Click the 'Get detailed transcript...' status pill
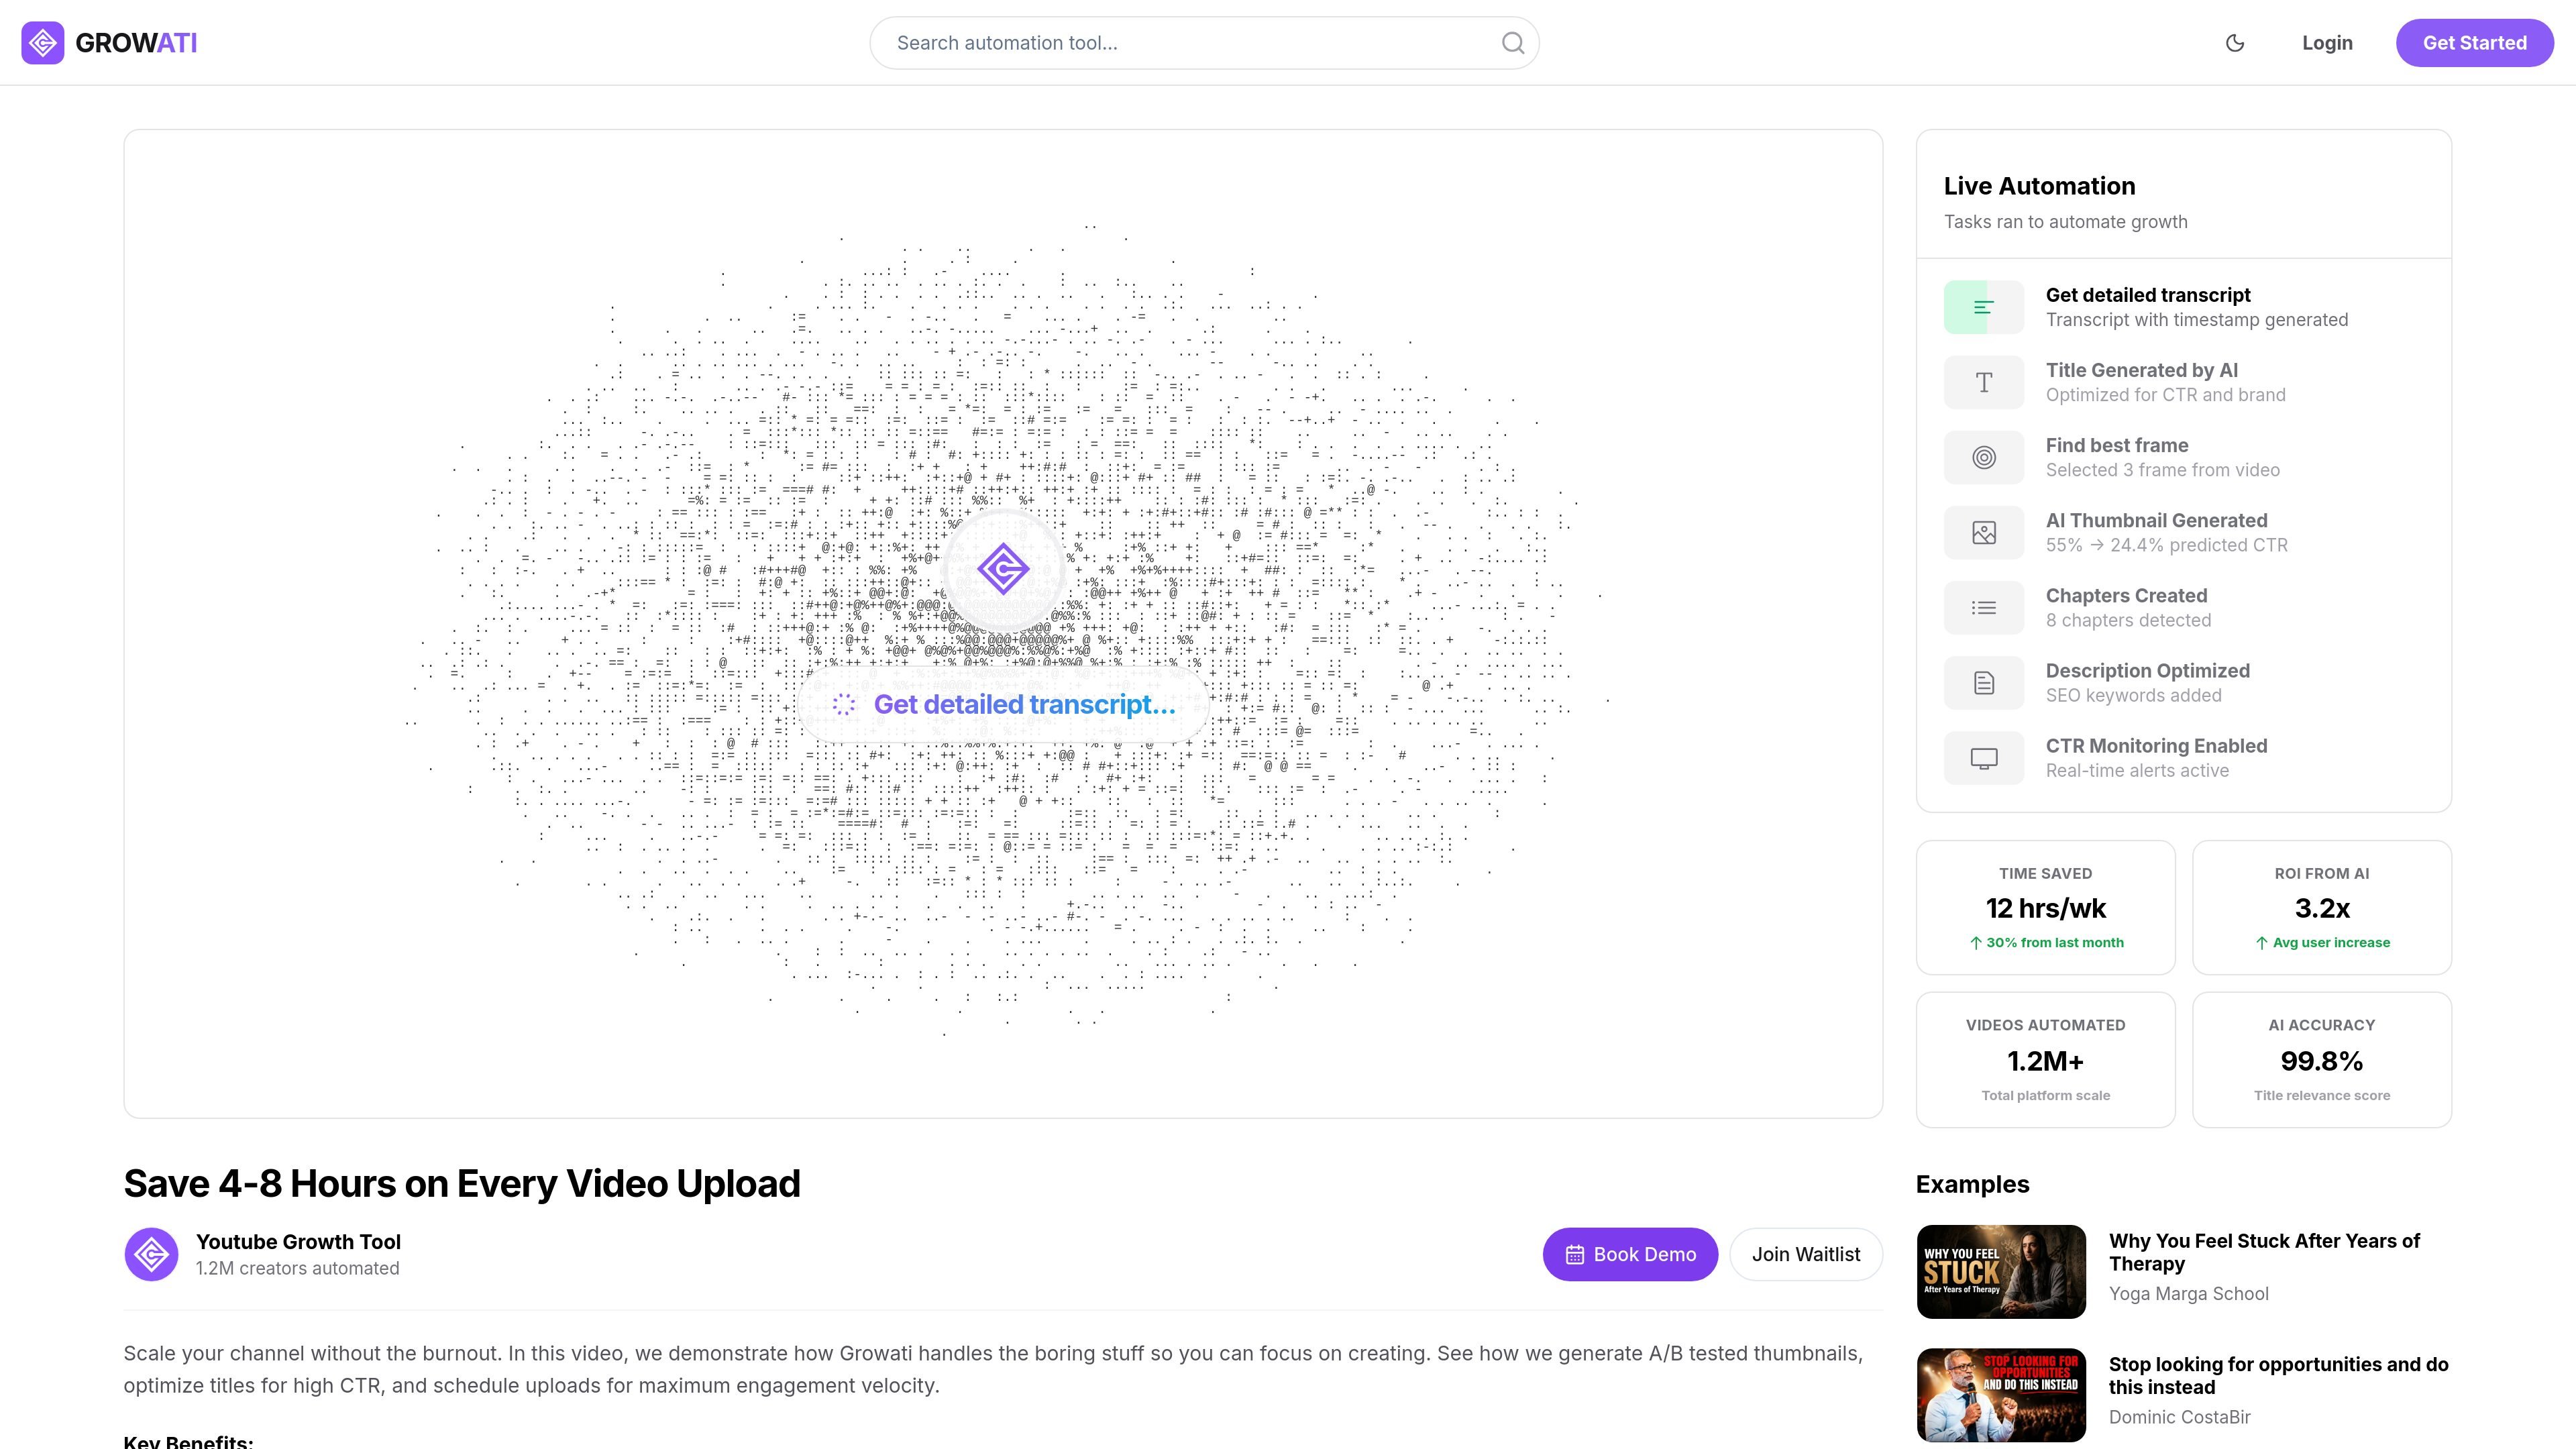This screenshot has height=1449, width=2576. pyautogui.click(x=1003, y=705)
